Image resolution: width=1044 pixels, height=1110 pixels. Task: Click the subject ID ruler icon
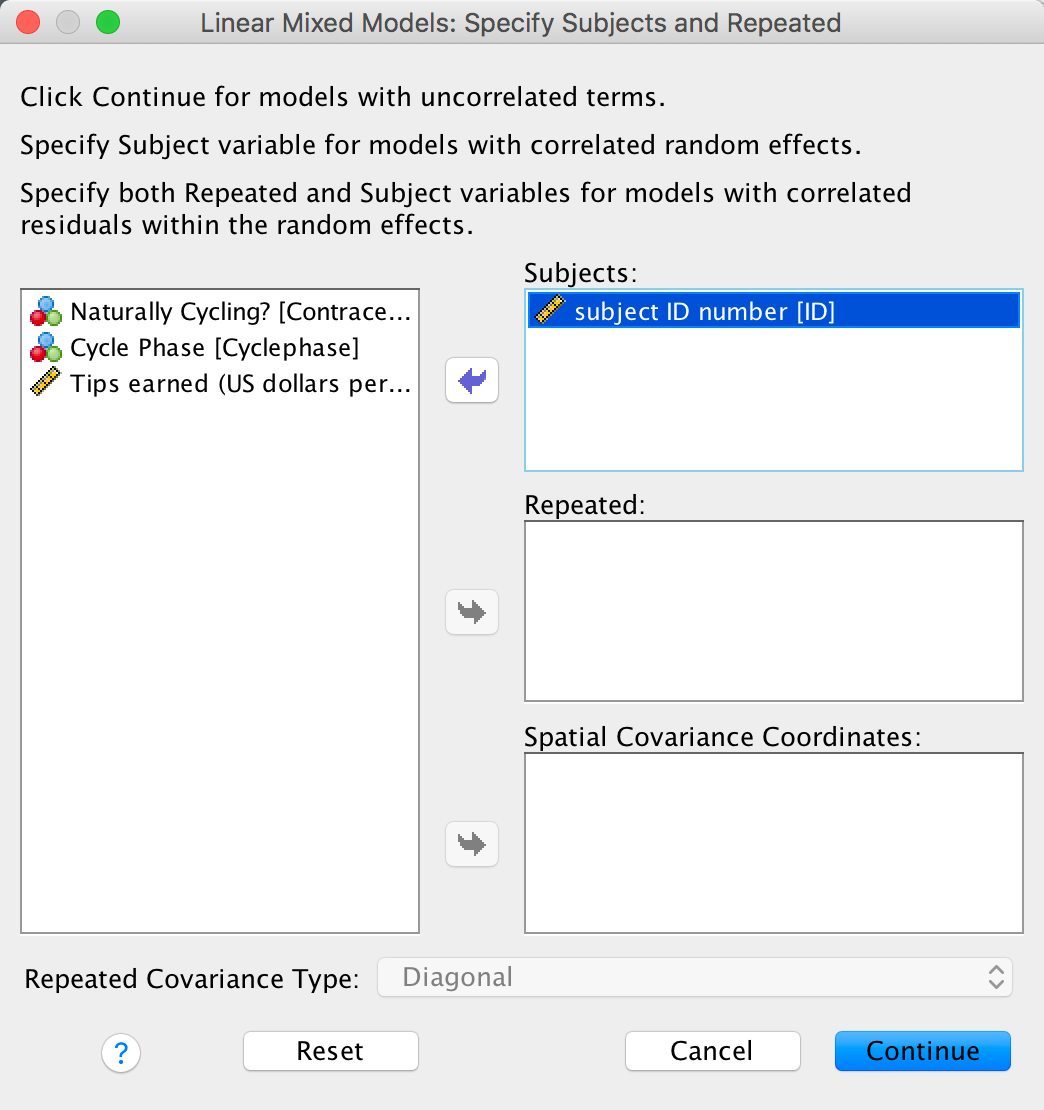(551, 312)
